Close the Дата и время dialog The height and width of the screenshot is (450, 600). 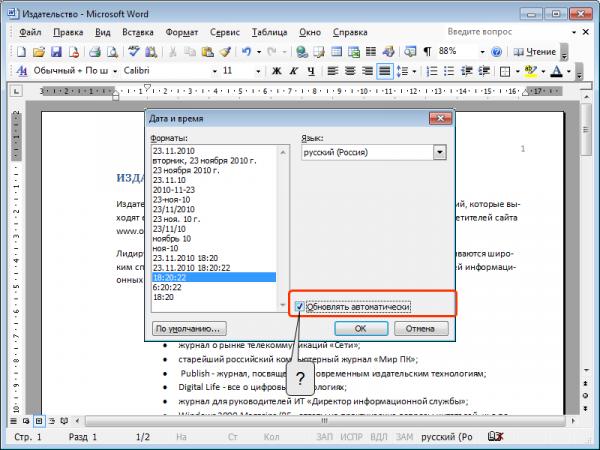pyautogui.click(x=440, y=119)
